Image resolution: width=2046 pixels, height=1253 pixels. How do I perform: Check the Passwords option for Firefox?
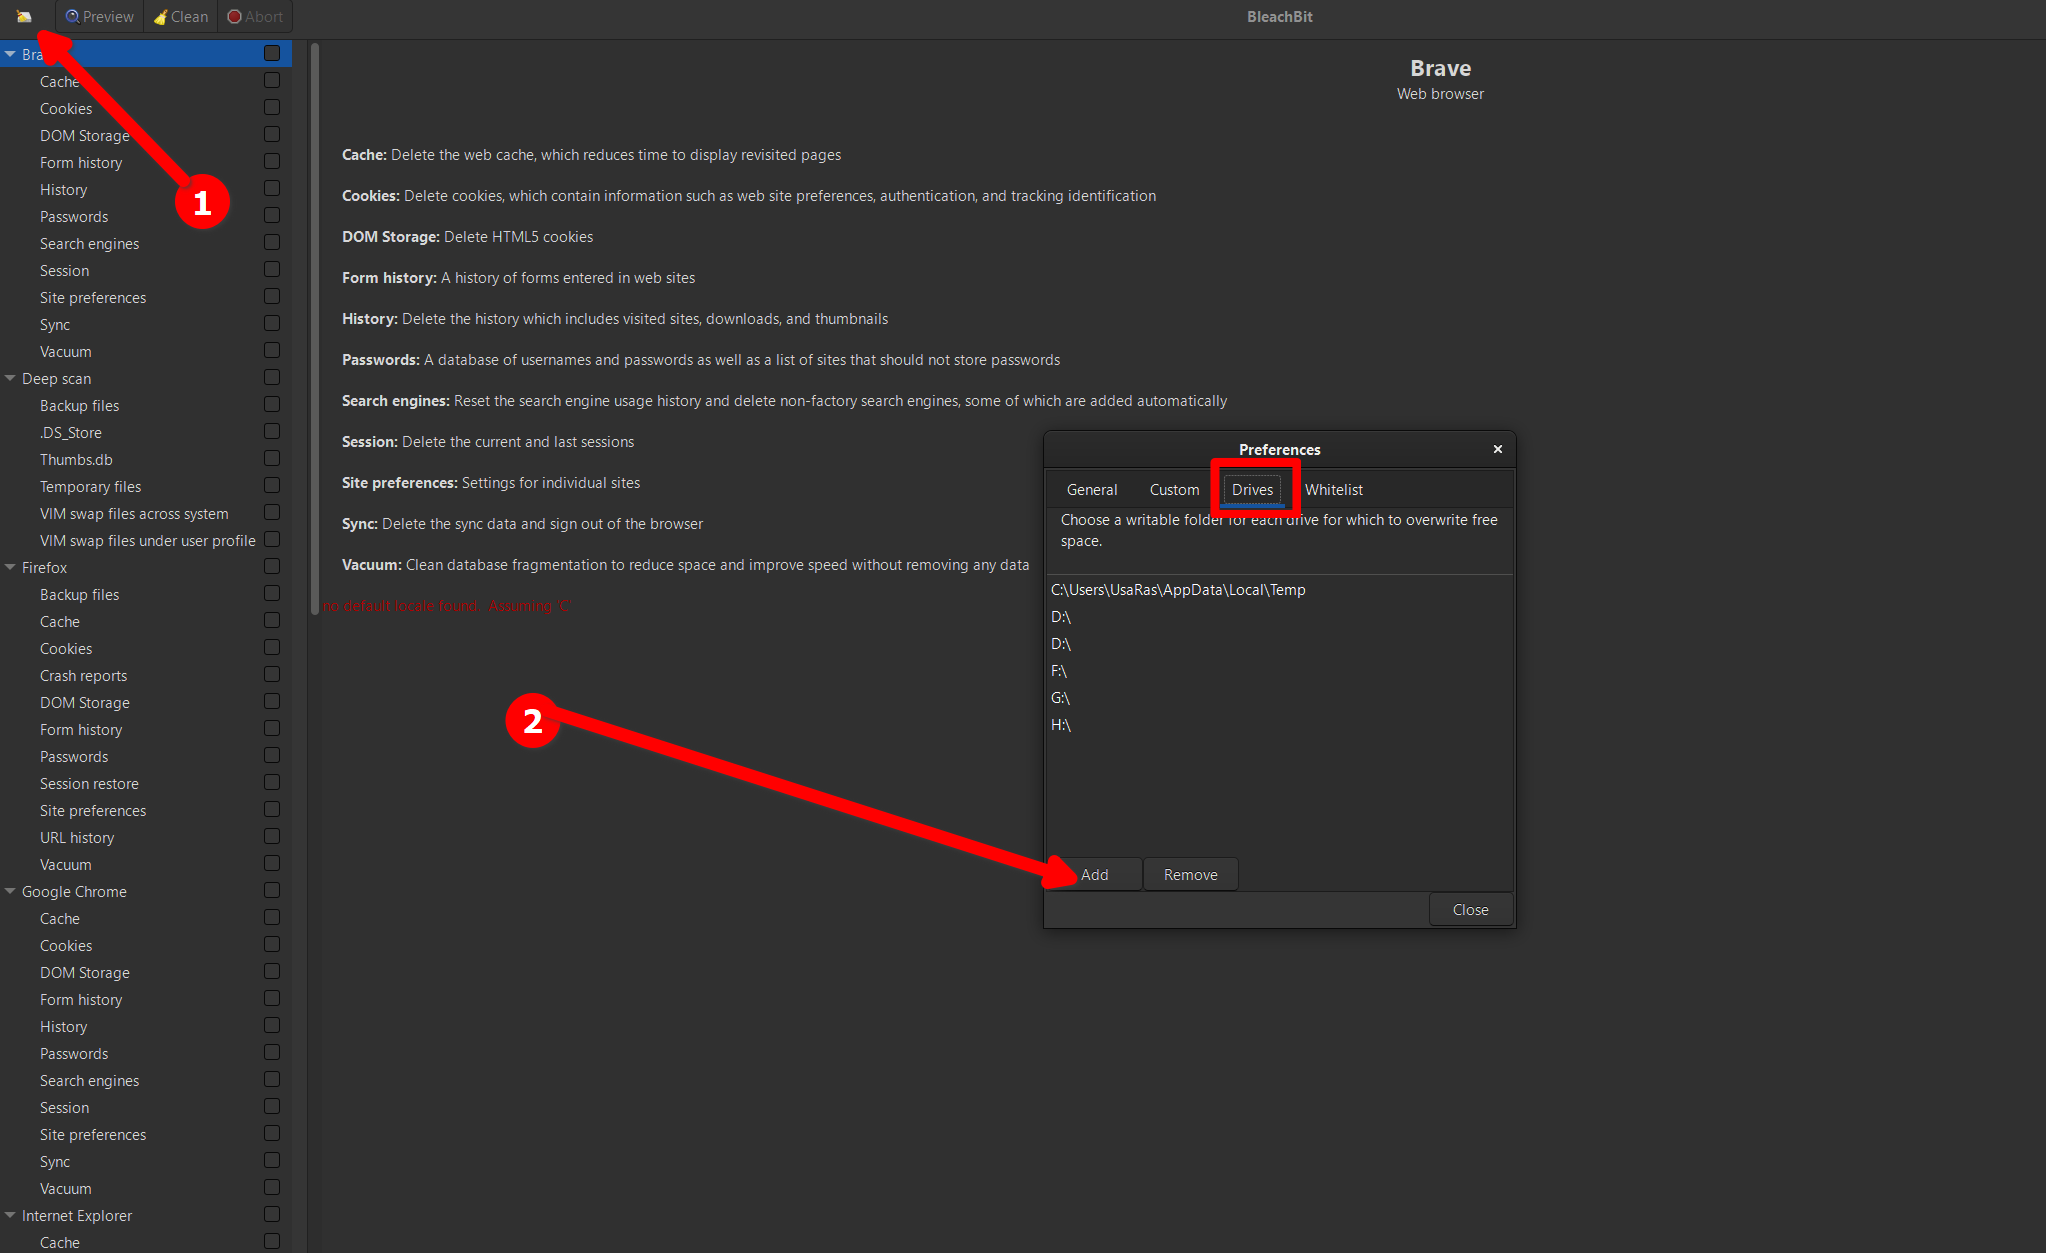coord(272,755)
